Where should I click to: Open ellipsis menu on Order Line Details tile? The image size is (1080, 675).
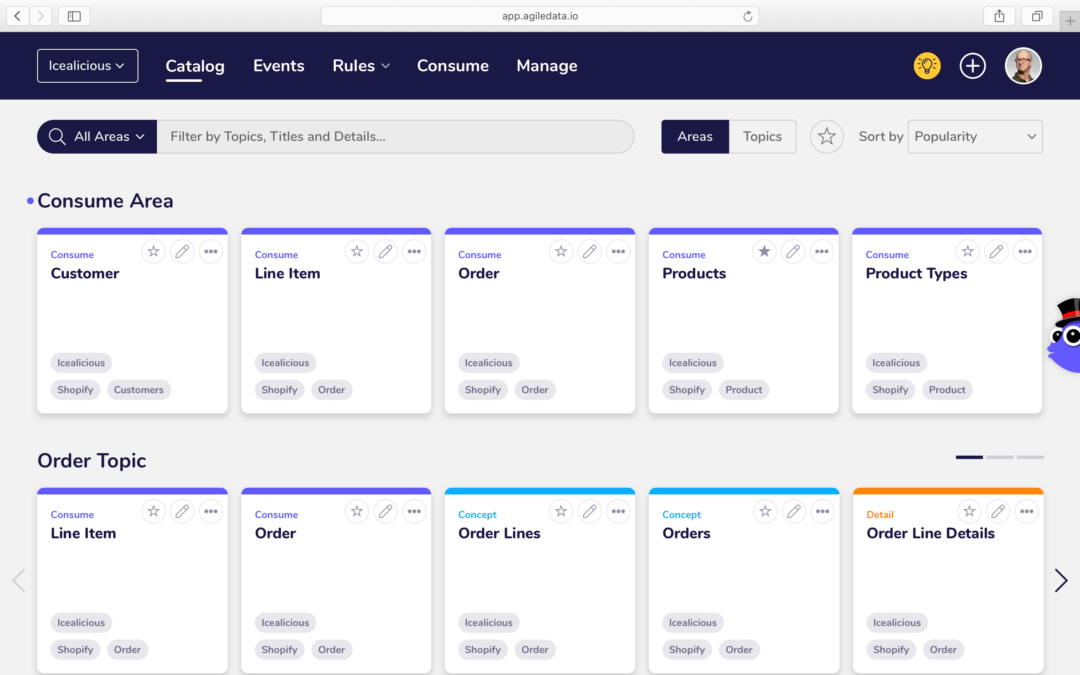tap(1026, 512)
